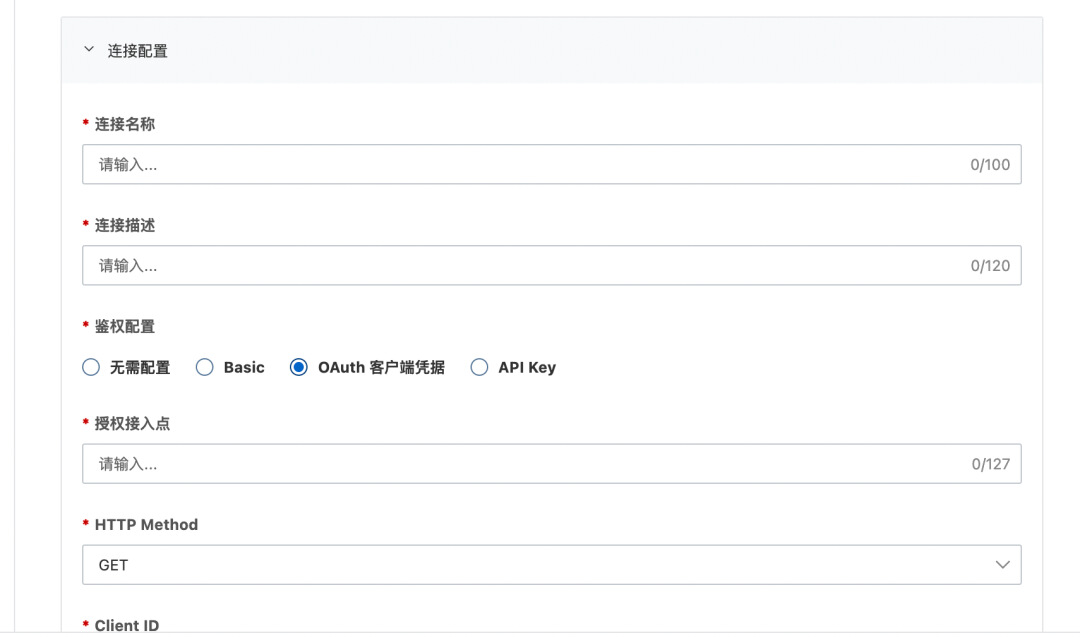Viewport: 1080px width, 638px height.
Task: Select the OAuth 客户端凭据 radio option
Action: pos(299,367)
